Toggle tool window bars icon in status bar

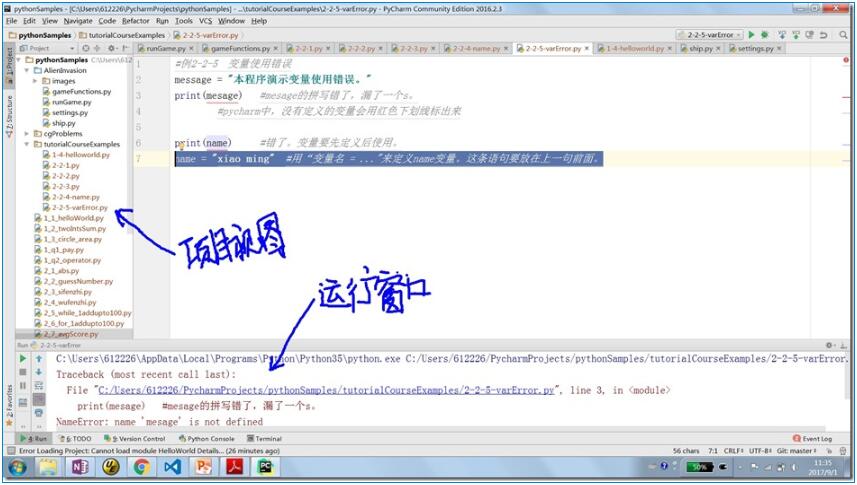[x=9, y=451]
